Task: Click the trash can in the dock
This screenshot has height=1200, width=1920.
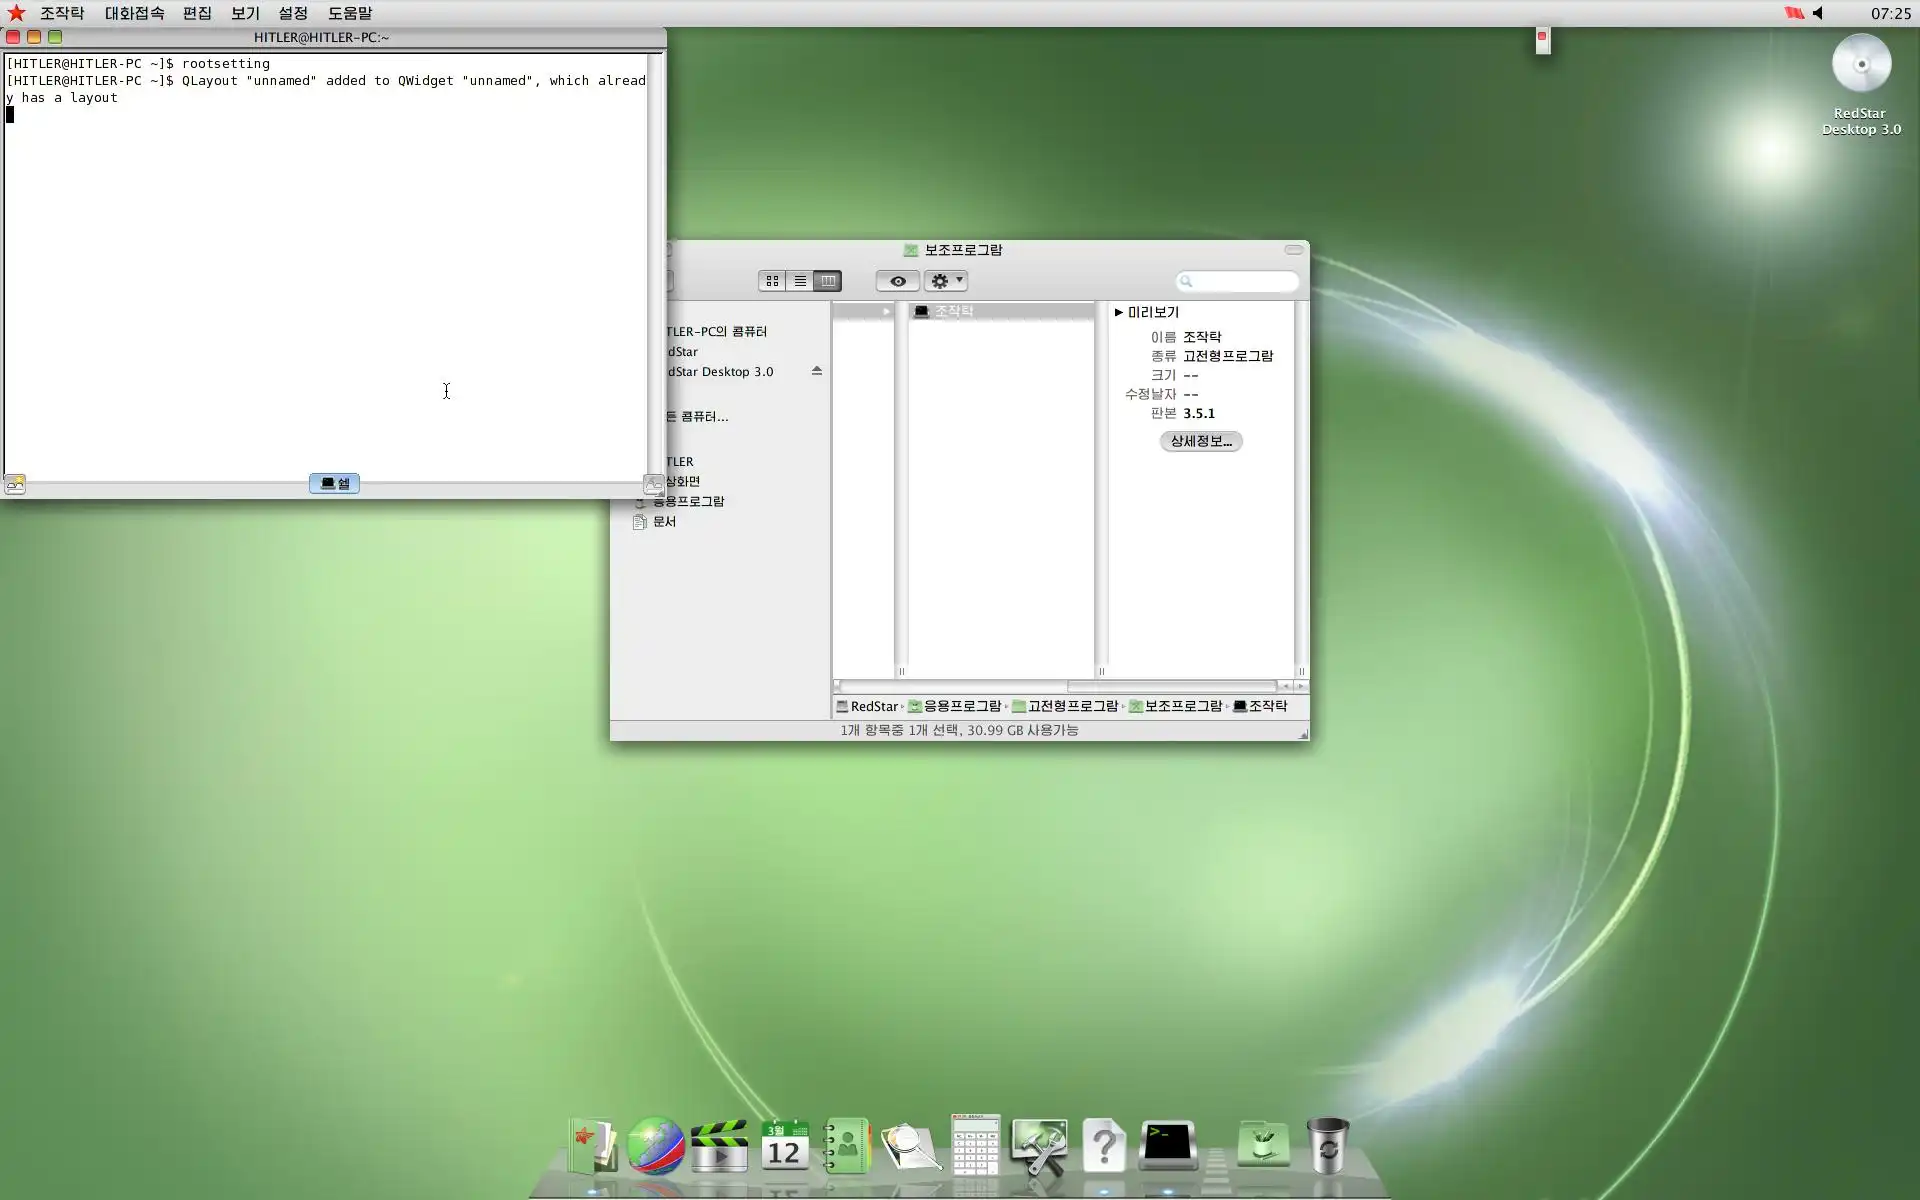Action: pyautogui.click(x=1327, y=1145)
